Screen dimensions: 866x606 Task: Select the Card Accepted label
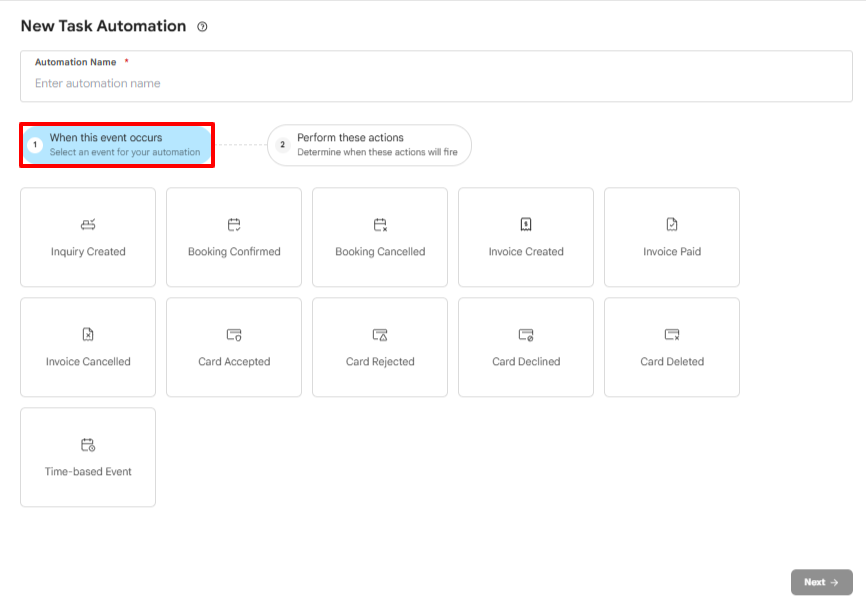[x=234, y=361]
